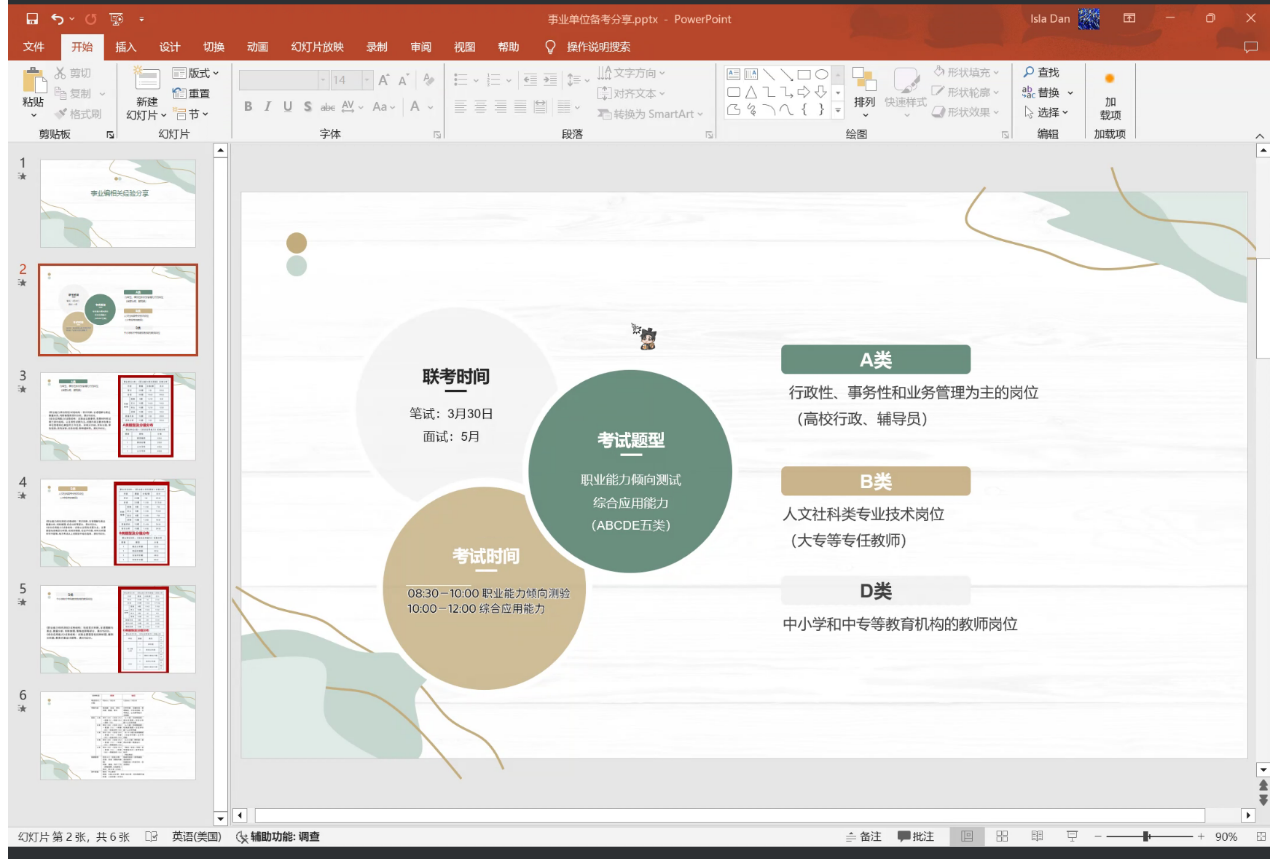Screen dimensions: 1270x859
Task: Start slideshow from the status bar icon
Action: [1072, 837]
